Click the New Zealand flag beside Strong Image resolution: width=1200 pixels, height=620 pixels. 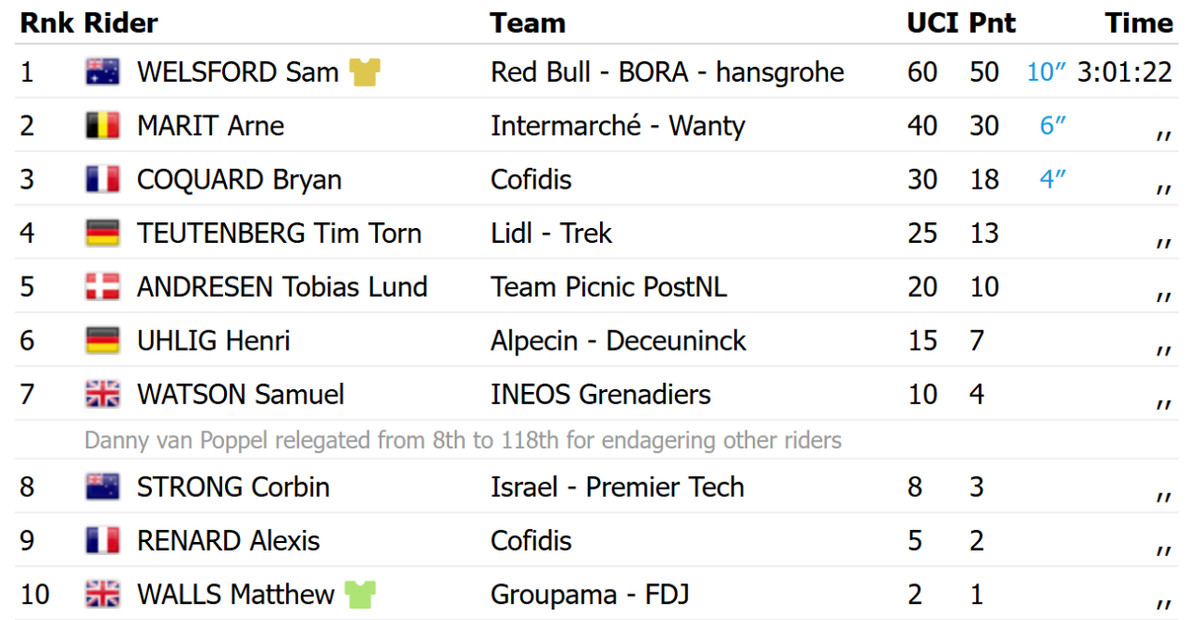(x=102, y=487)
